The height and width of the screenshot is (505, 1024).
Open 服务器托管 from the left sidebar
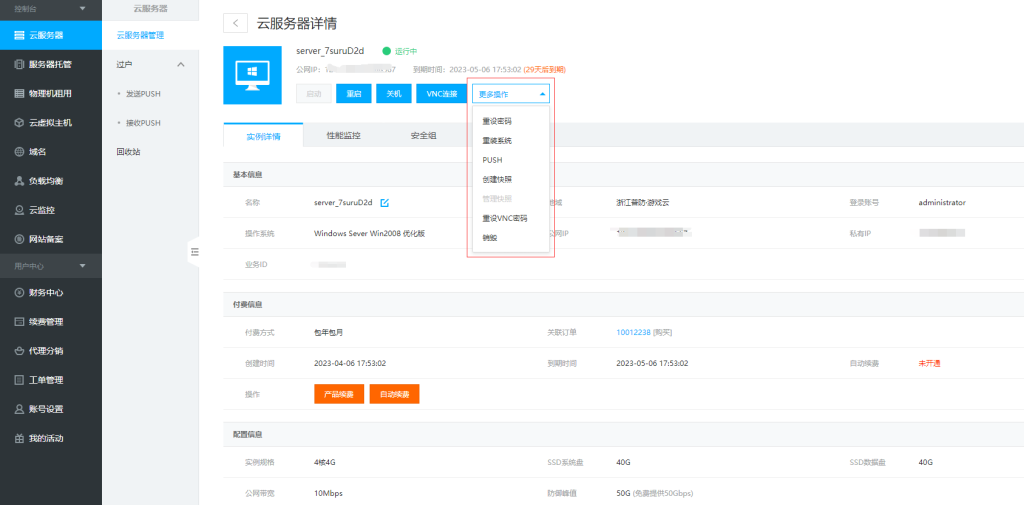tap(50, 64)
